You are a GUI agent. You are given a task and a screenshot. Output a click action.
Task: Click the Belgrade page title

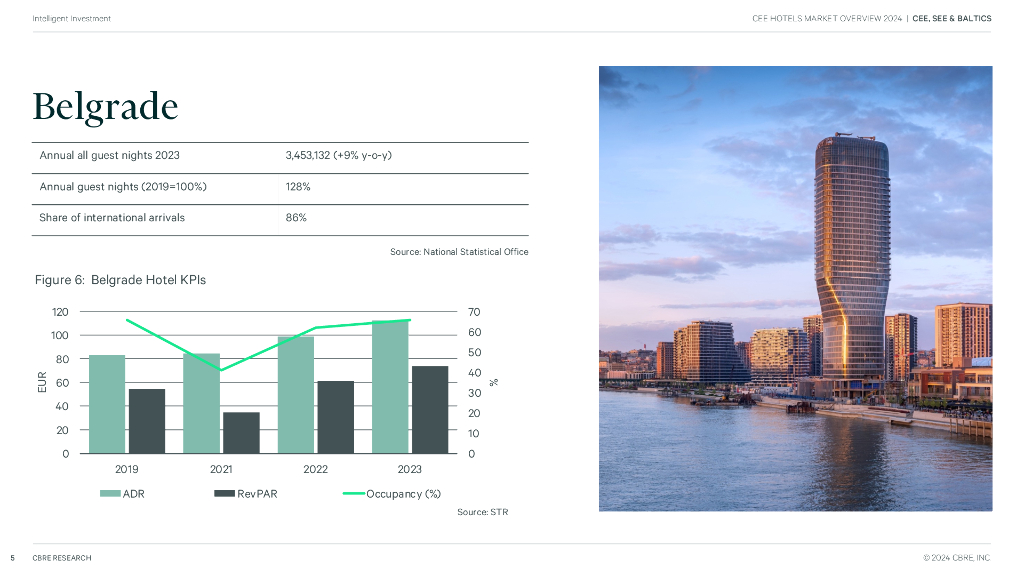coord(105,106)
